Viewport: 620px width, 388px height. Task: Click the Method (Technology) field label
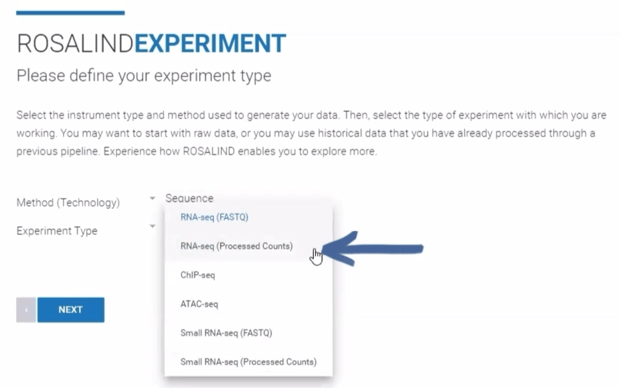tap(68, 203)
